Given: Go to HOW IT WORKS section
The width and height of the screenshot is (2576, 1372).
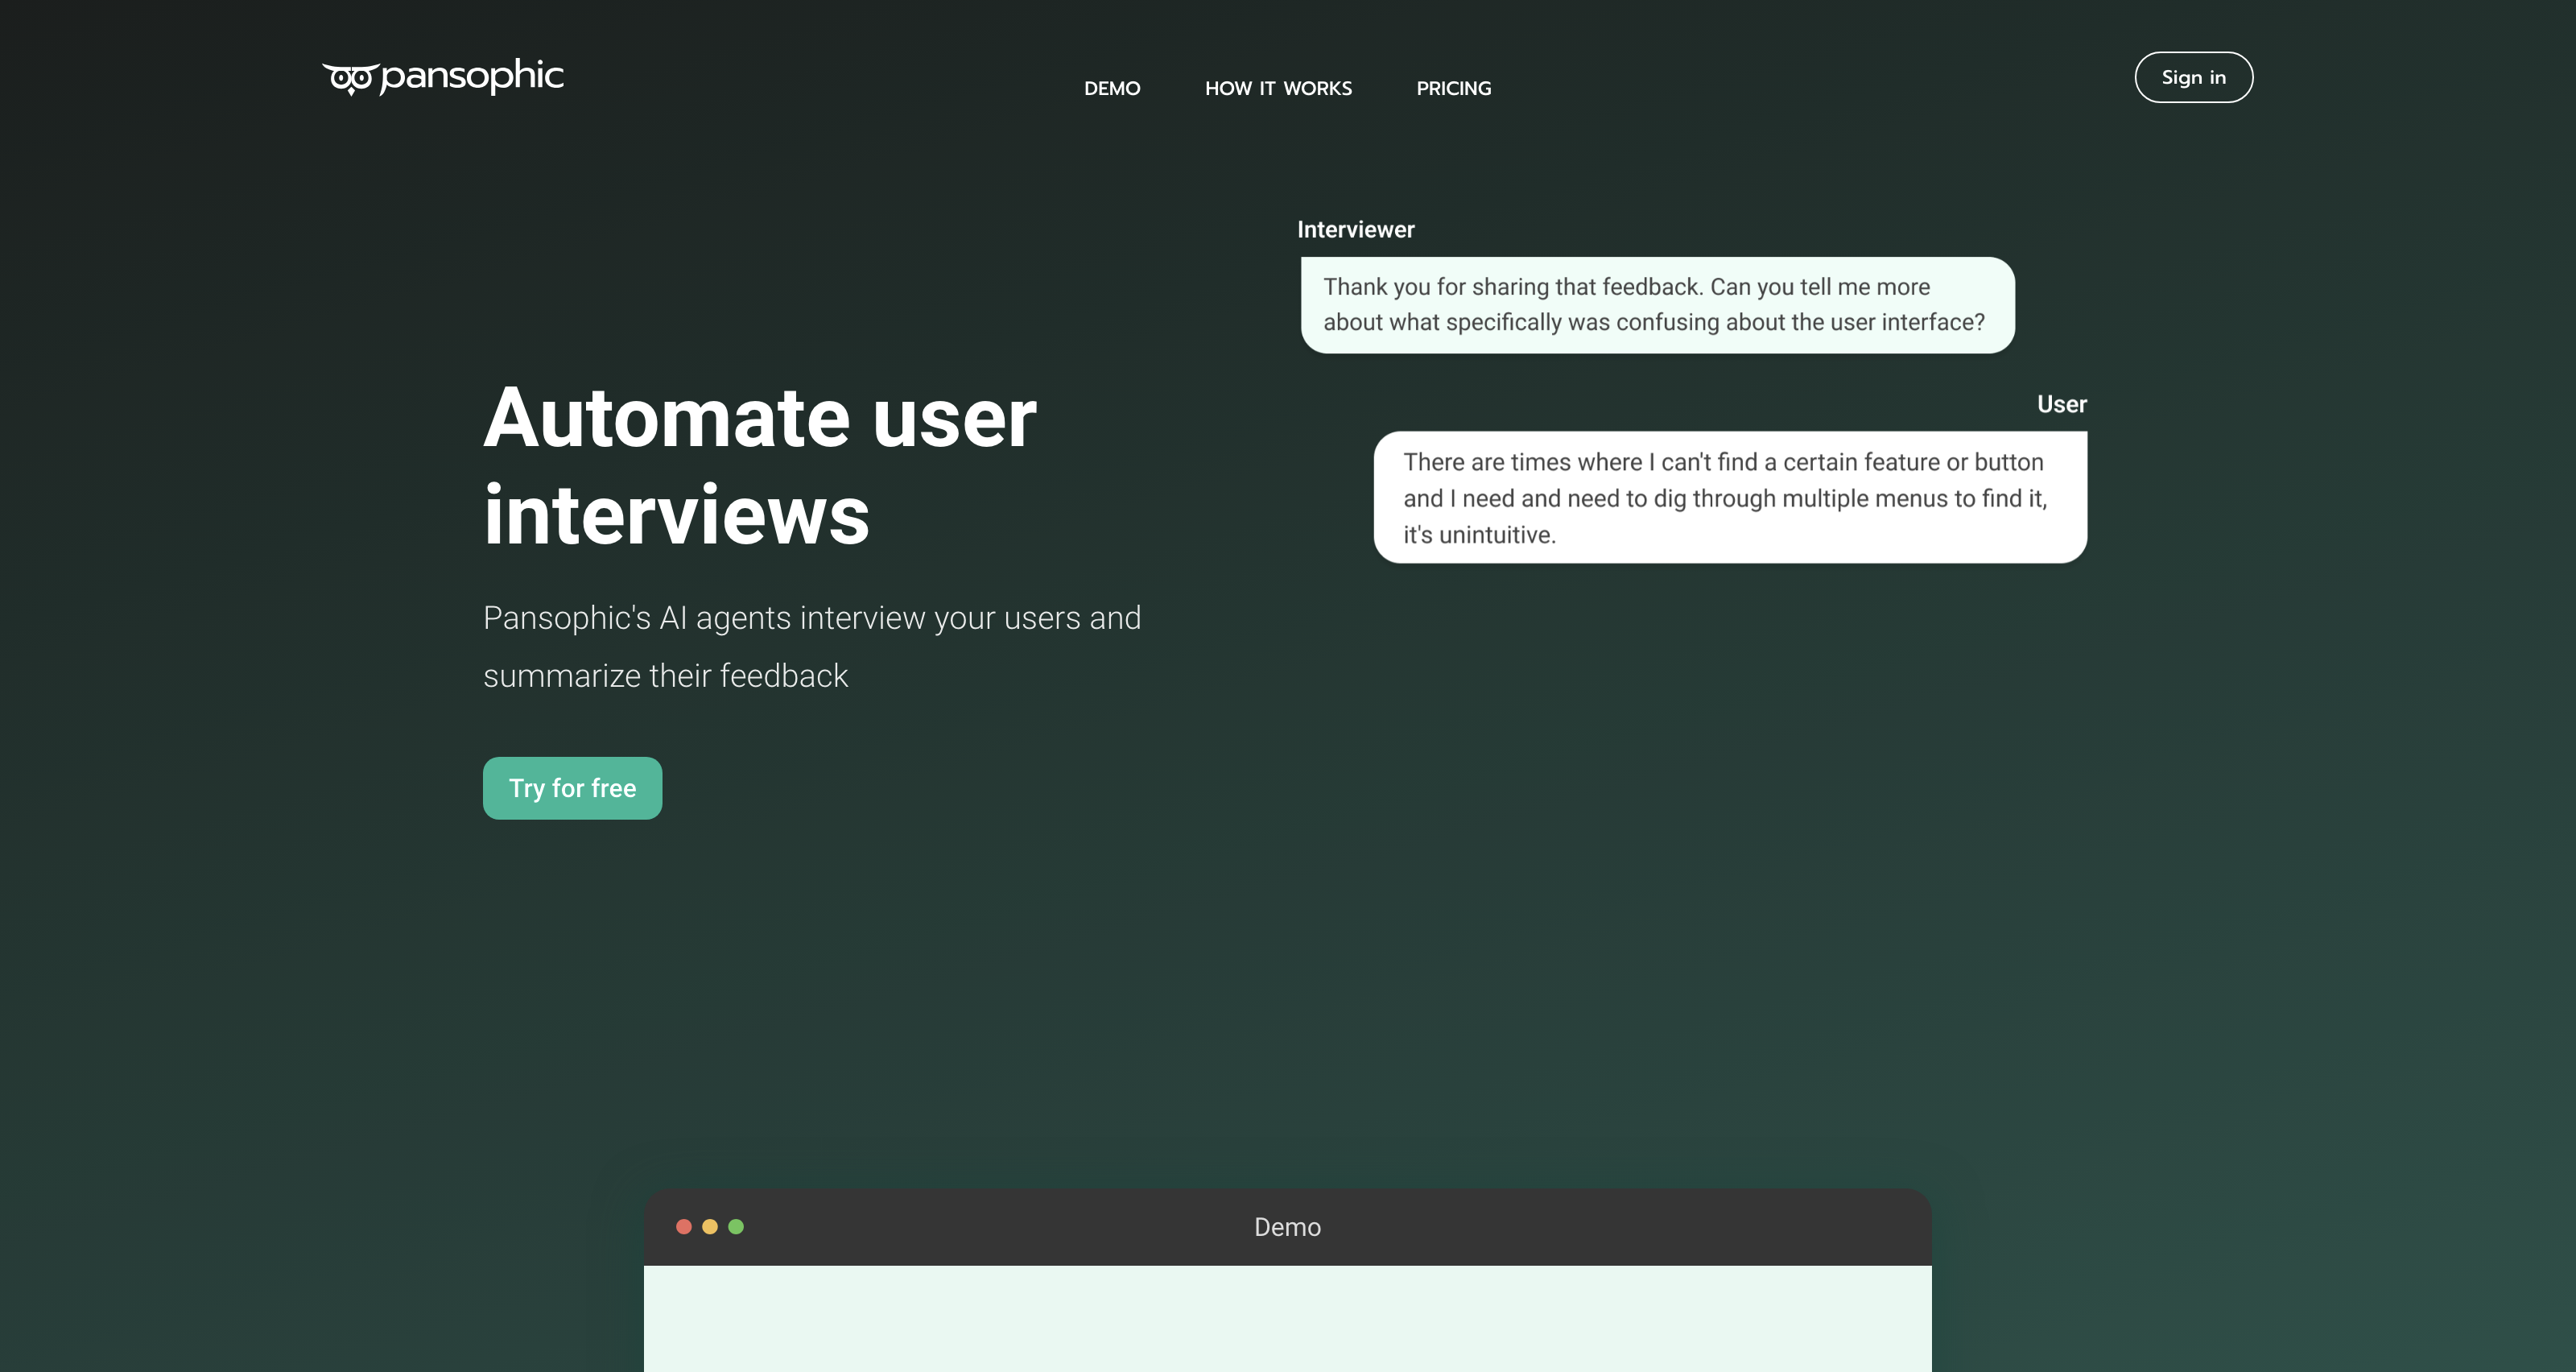Looking at the screenshot, I should pyautogui.click(x=1278, y=88).
